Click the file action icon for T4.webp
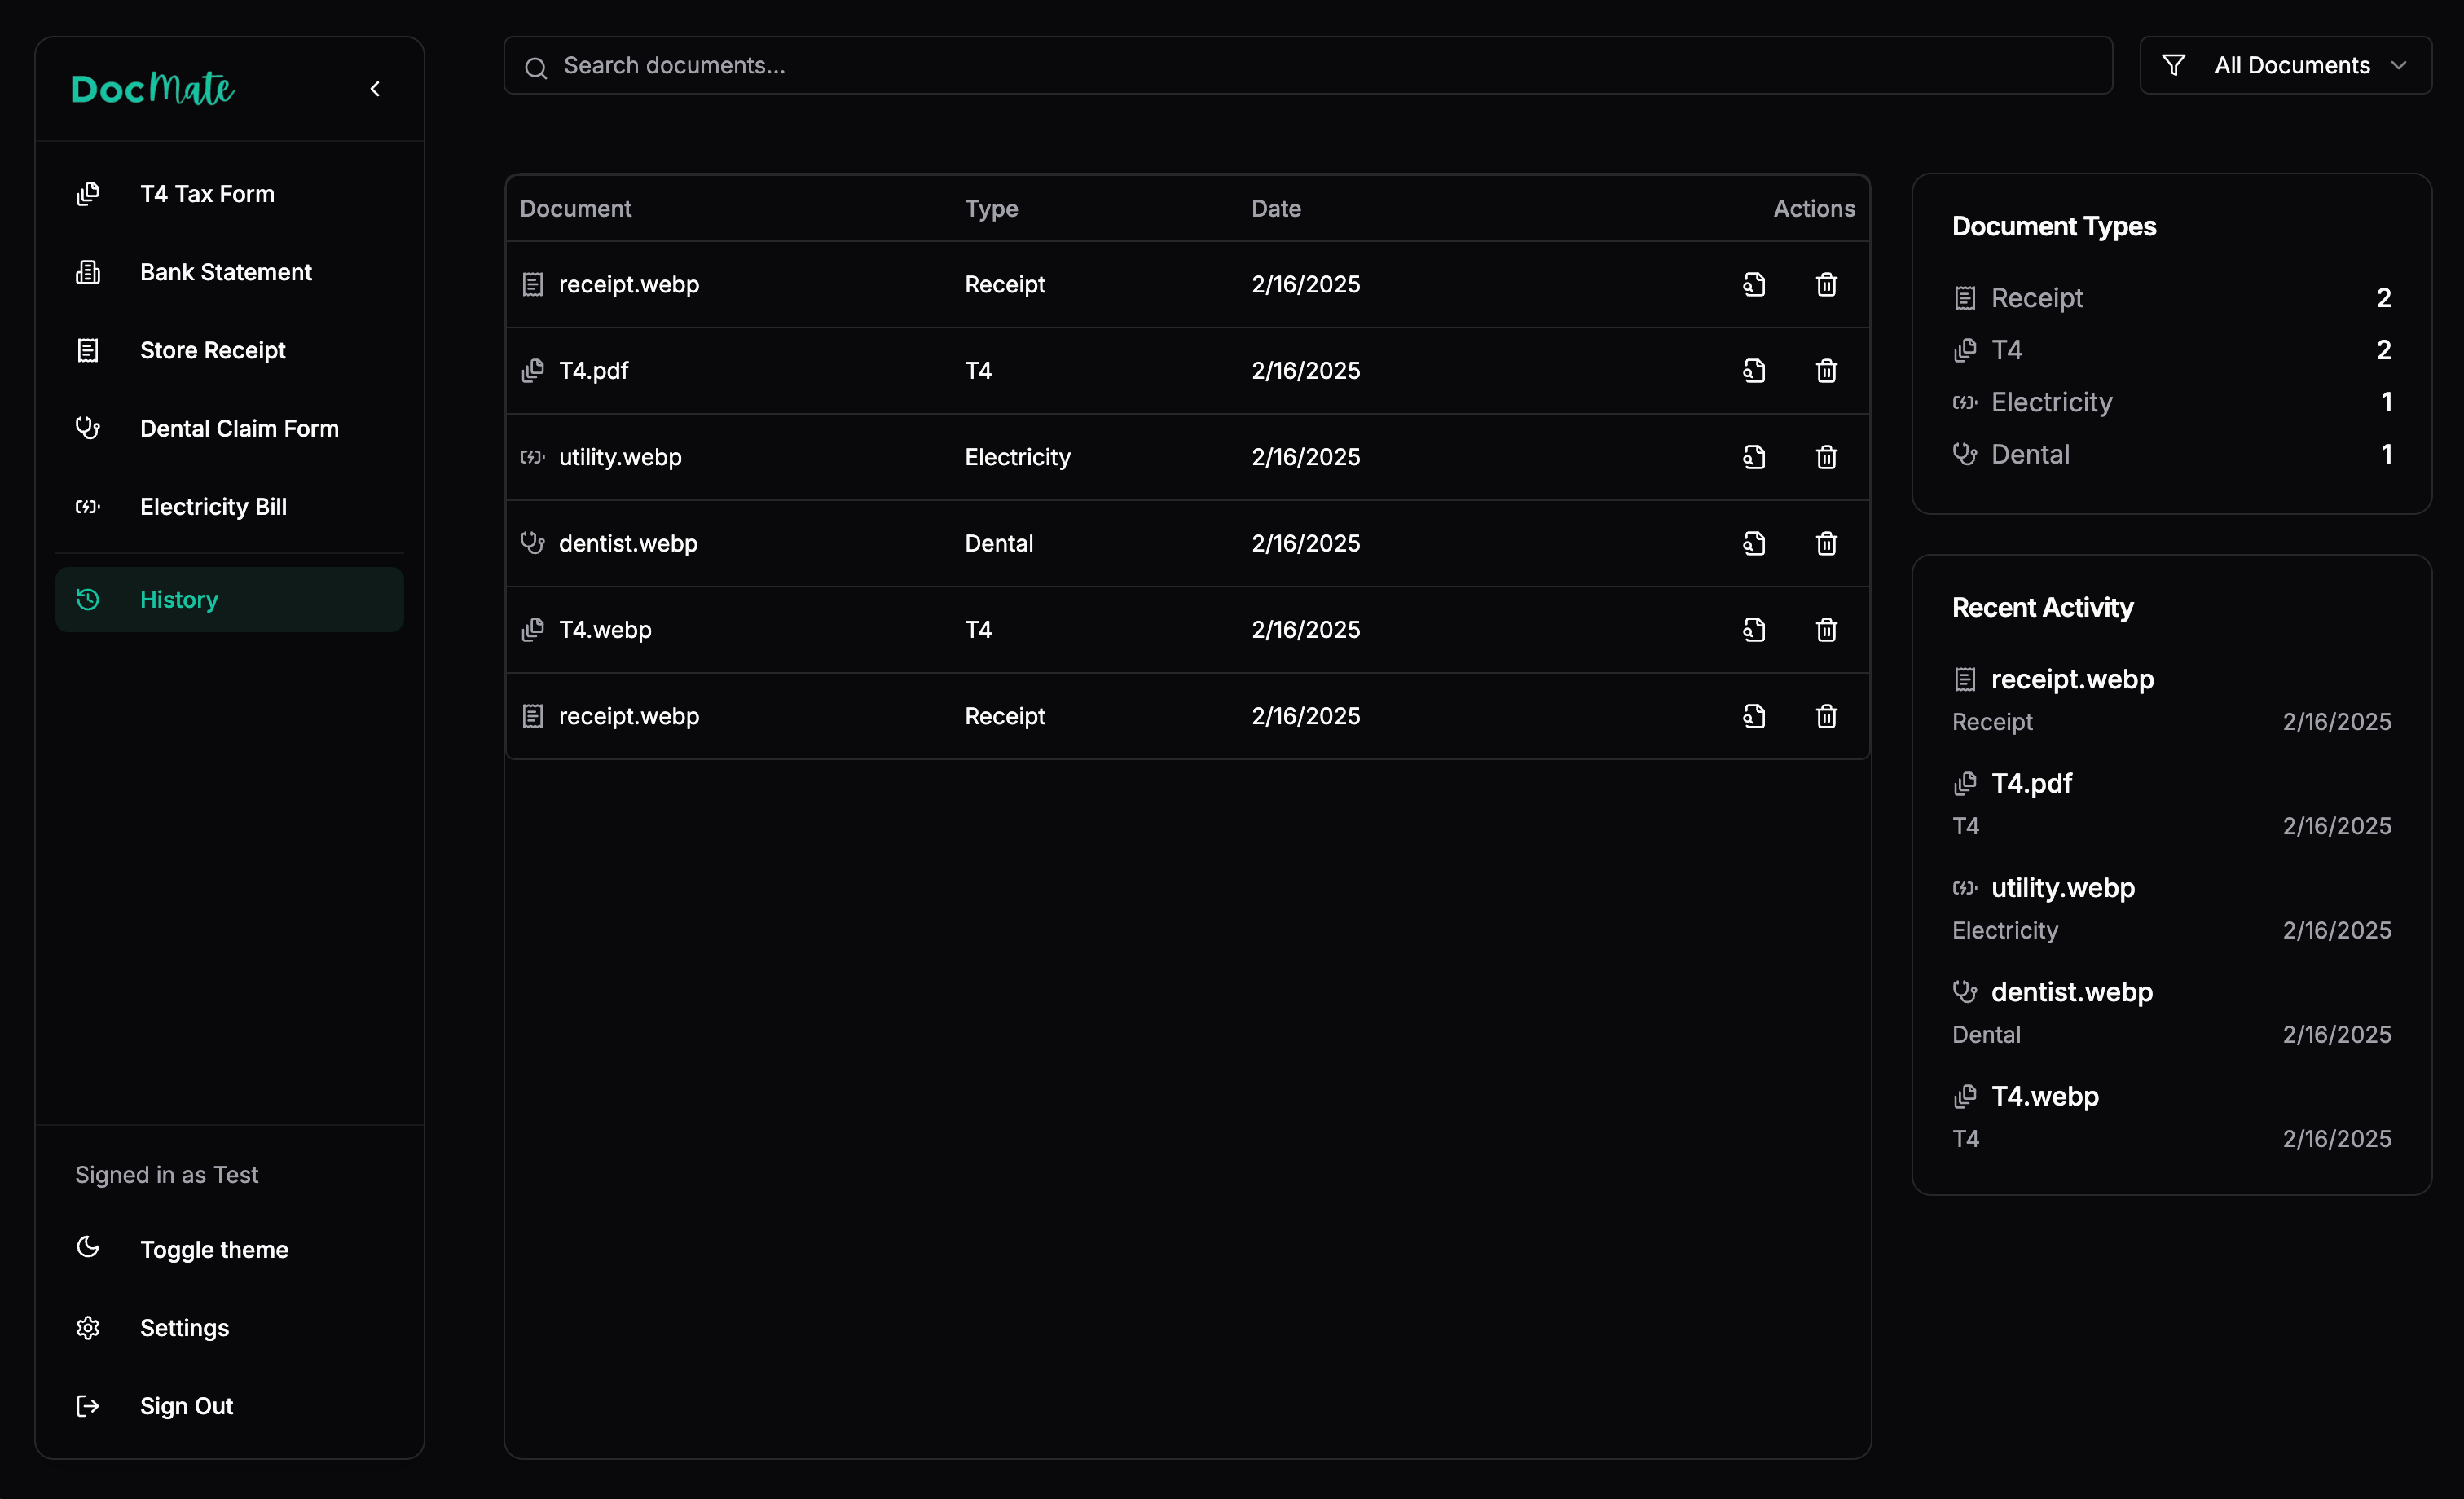Viewport: 2464px width, 1499px height. pos(1754,630)
